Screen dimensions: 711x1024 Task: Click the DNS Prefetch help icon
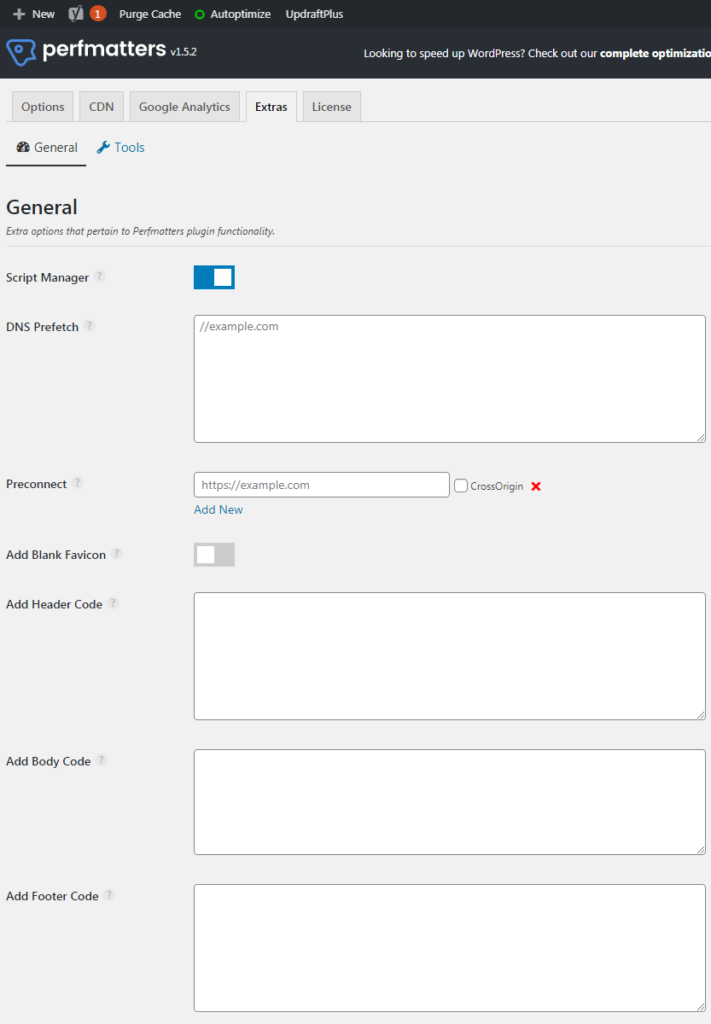coord(90,326)
